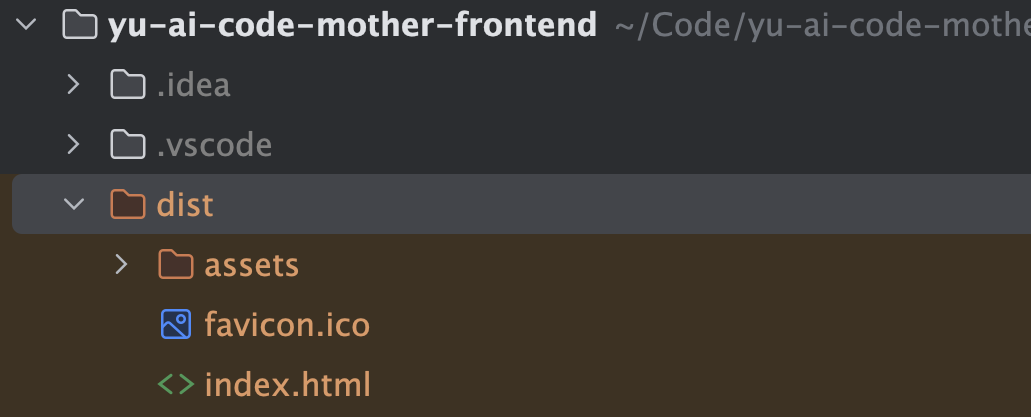Viewport: 1032px width, 418px height.
Task: Select the .idea folder label
Action: (x=193, y=85)
